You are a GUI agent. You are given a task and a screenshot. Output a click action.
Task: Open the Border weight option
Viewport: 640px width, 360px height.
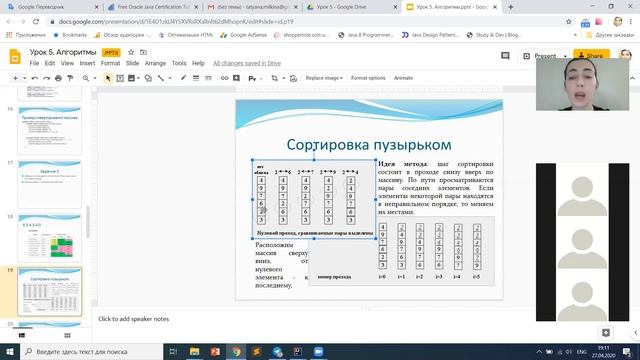click(196, 78)
